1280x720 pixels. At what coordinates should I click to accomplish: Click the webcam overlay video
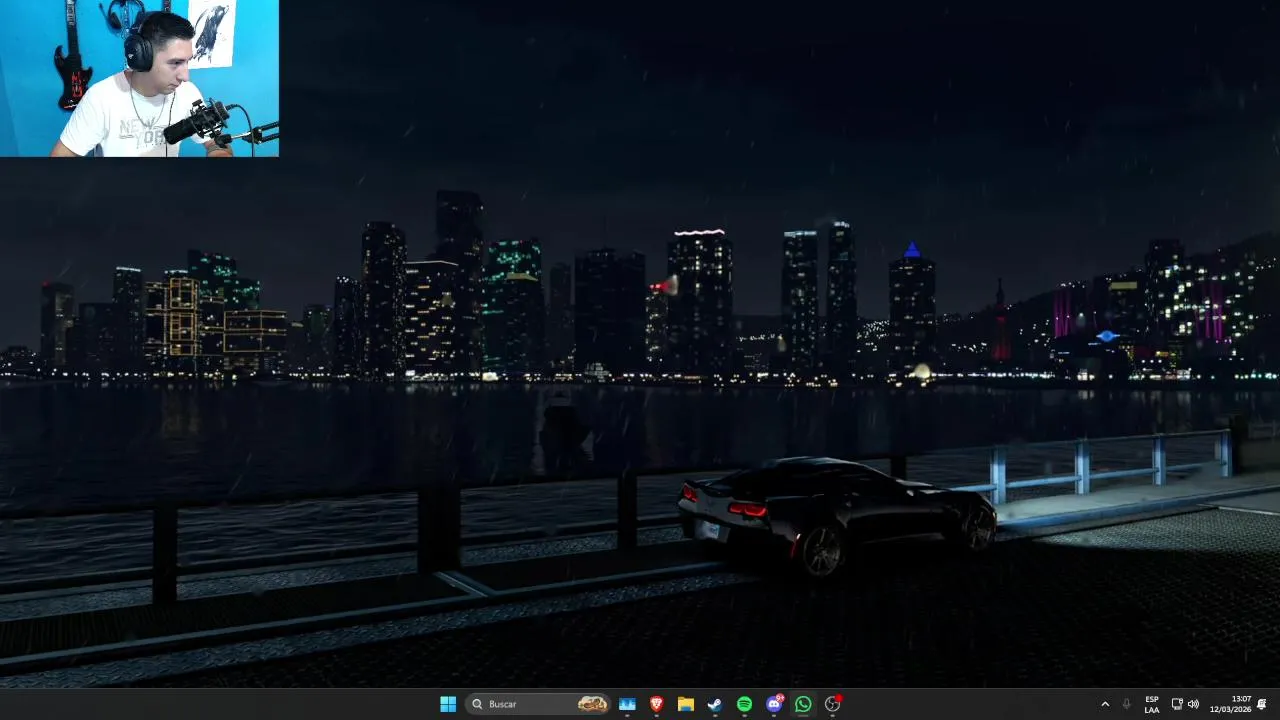pyautogui.click(x=139, y=78)
